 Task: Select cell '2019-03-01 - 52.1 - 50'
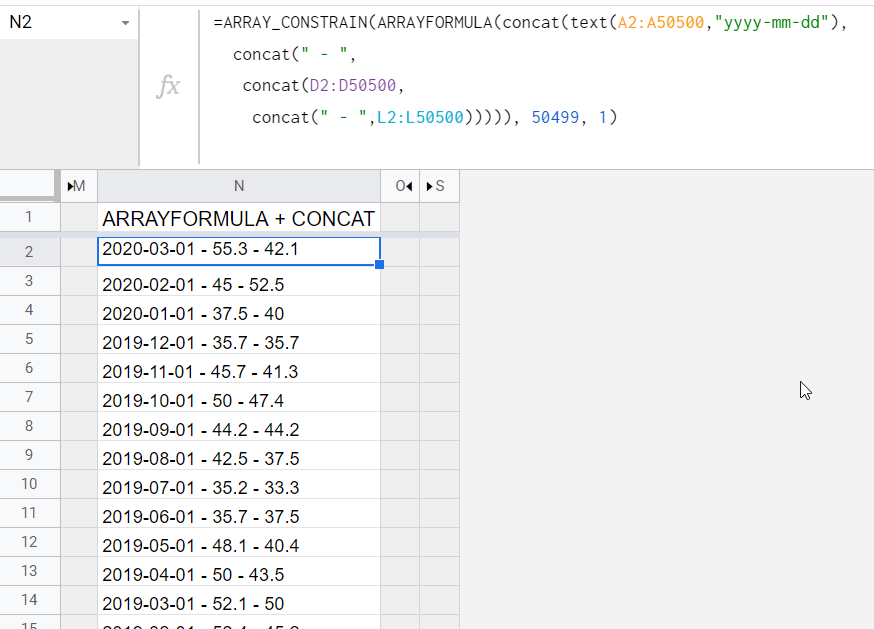tap(239, 601)
